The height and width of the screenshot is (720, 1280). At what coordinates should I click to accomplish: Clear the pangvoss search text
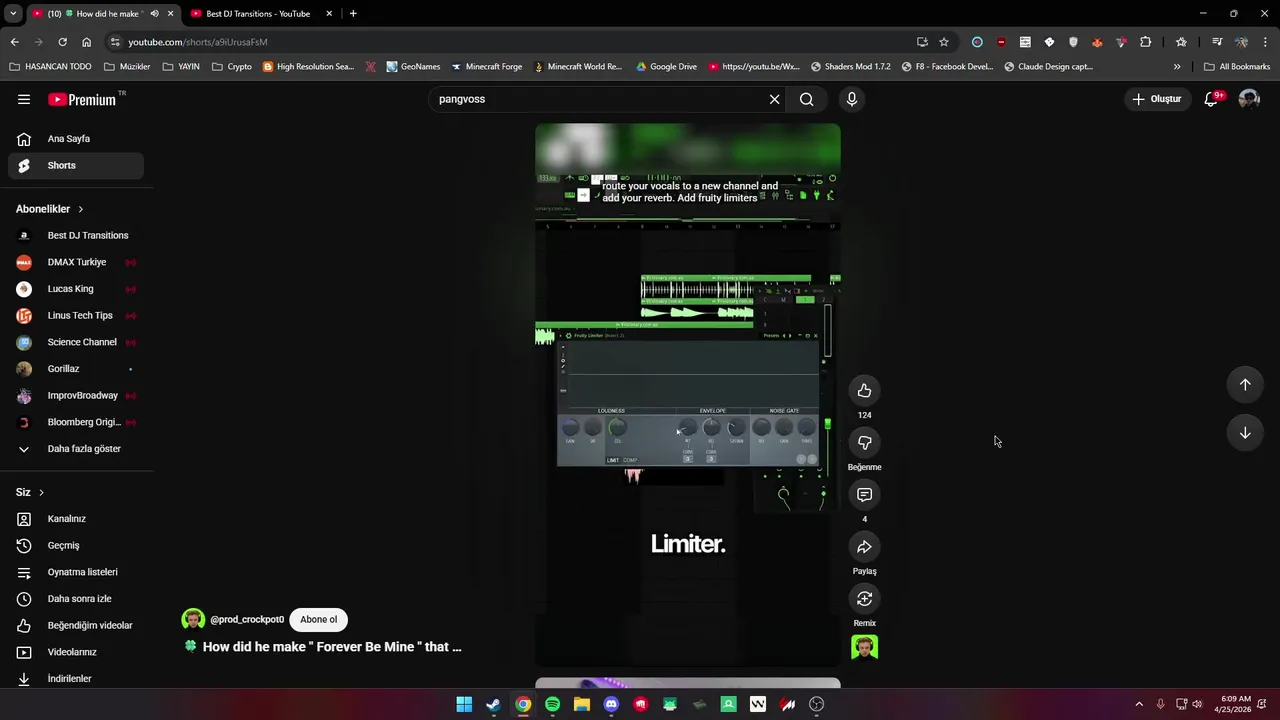[774, 99]
